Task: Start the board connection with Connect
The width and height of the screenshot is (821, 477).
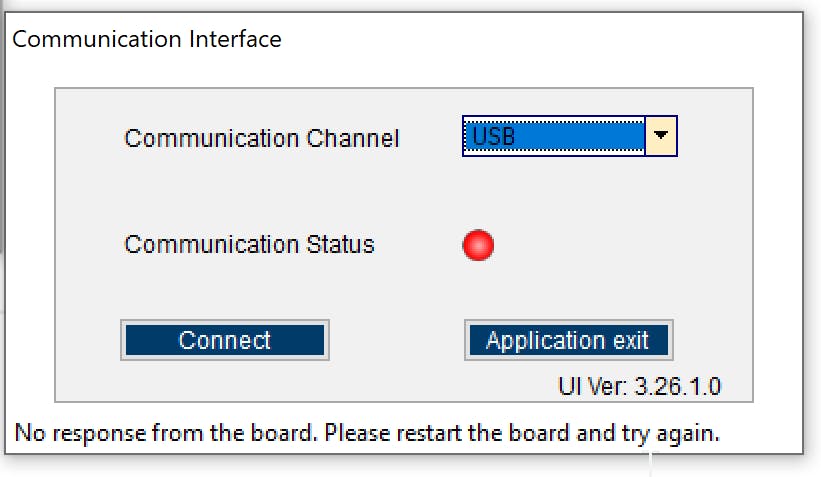Action: click(x=224, y=340)
